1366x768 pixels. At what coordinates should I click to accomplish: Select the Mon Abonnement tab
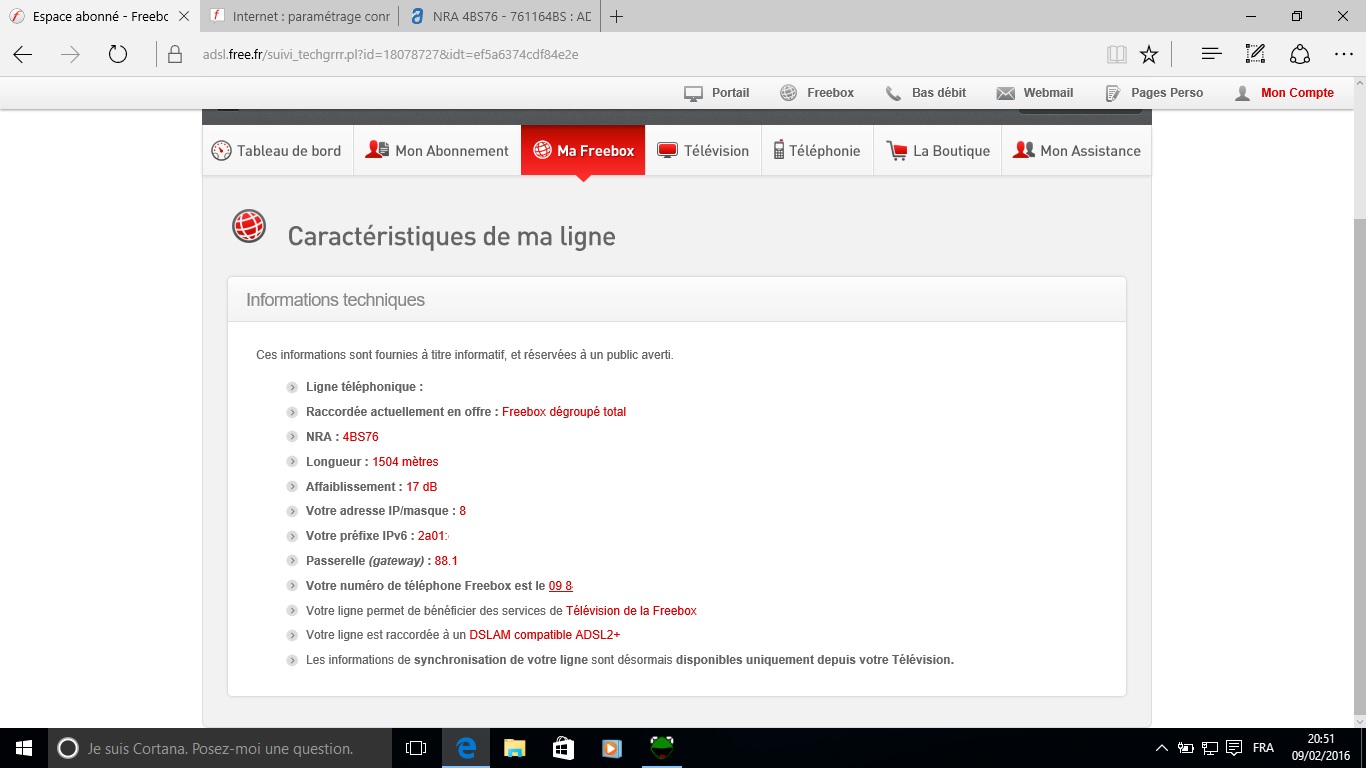coord(437,151)
